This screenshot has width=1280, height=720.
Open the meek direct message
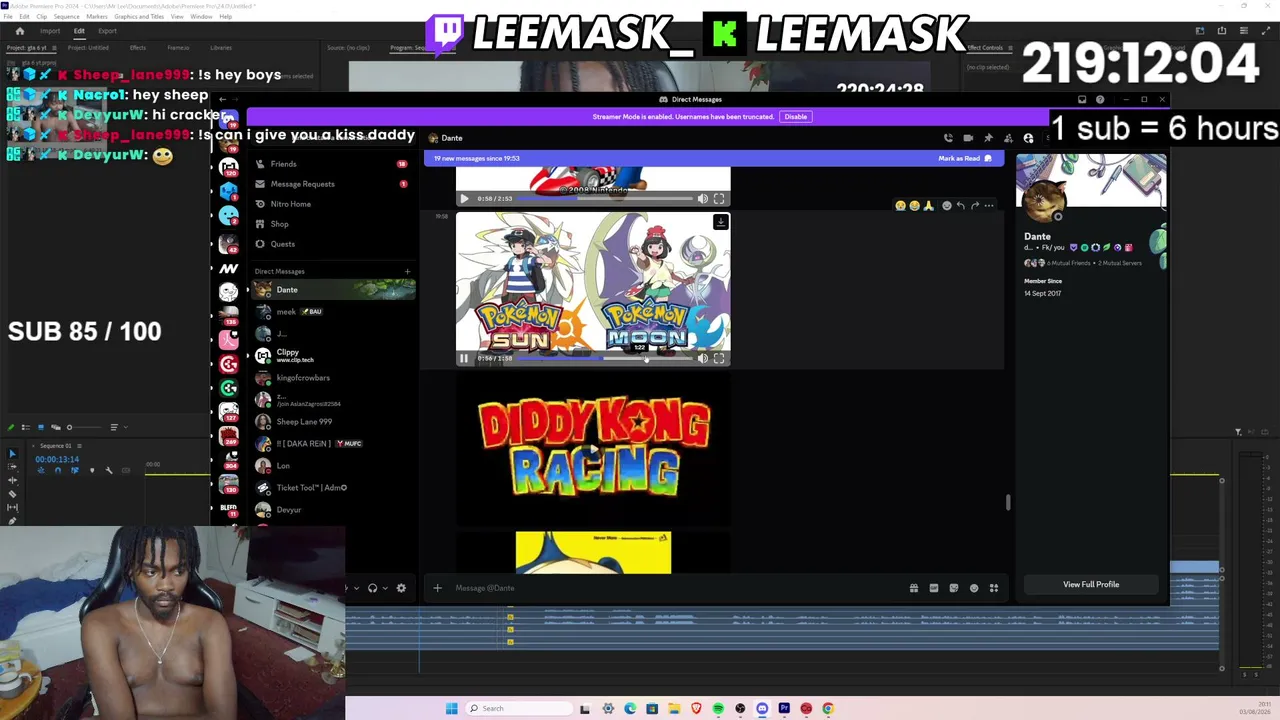333,312
